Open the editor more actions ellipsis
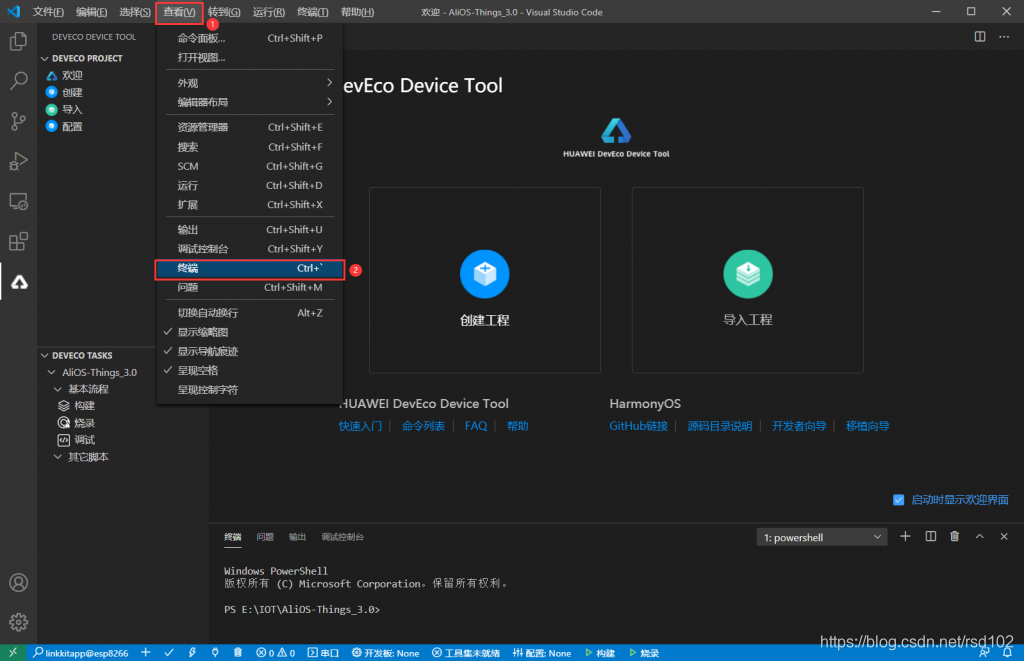Image resolution: width=1024 pixels, height=661 pixels. tap(1004, 37)
